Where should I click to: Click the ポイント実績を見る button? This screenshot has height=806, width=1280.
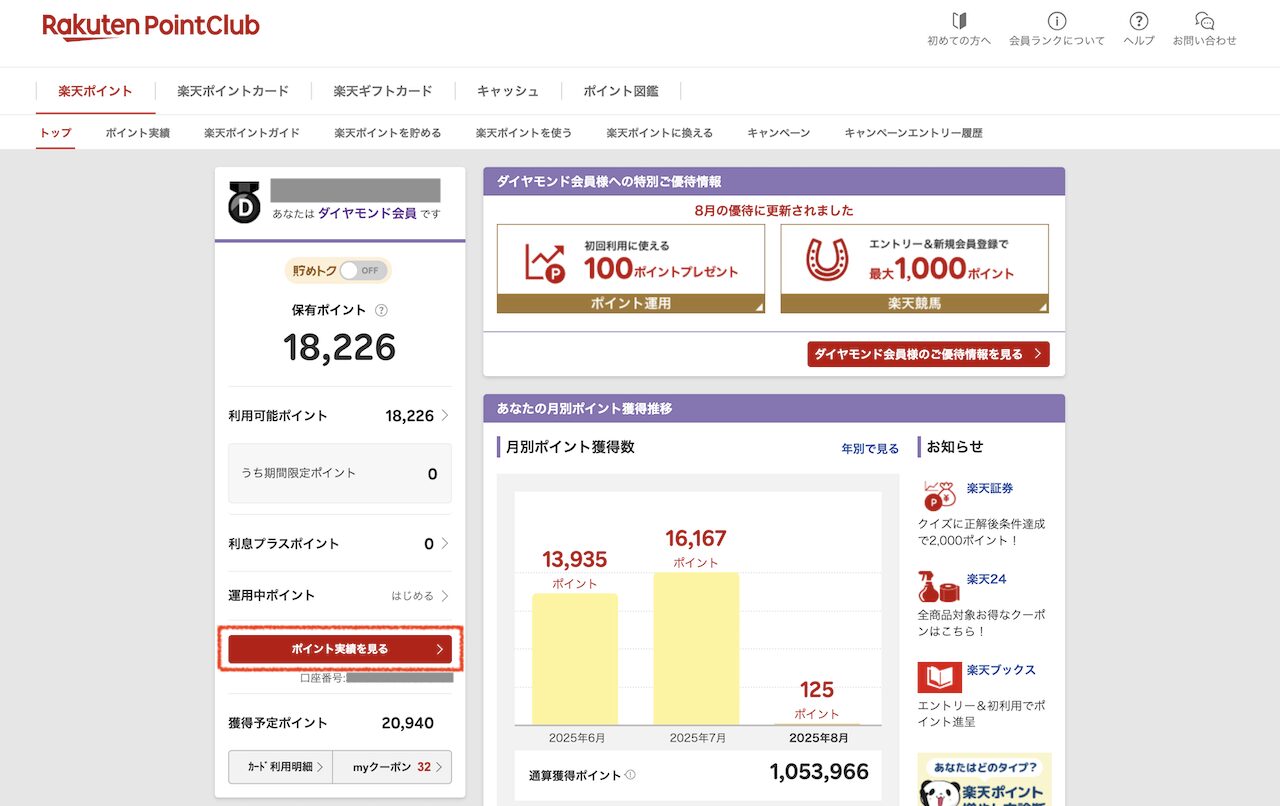coord(340,649)
